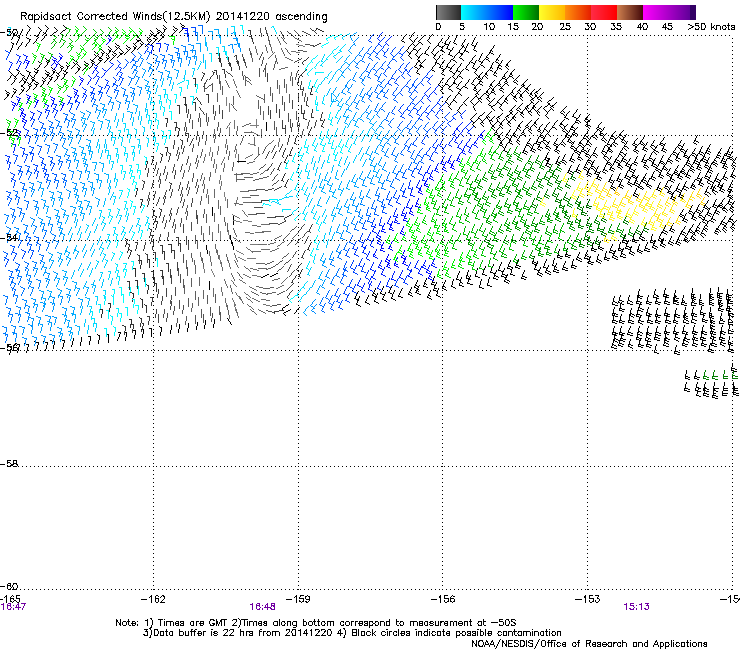Click the '-153' longitude axis label
Image resolution: width=740 pixels, height=650 pixels.
pyautogui.click(x=588, y=599)
